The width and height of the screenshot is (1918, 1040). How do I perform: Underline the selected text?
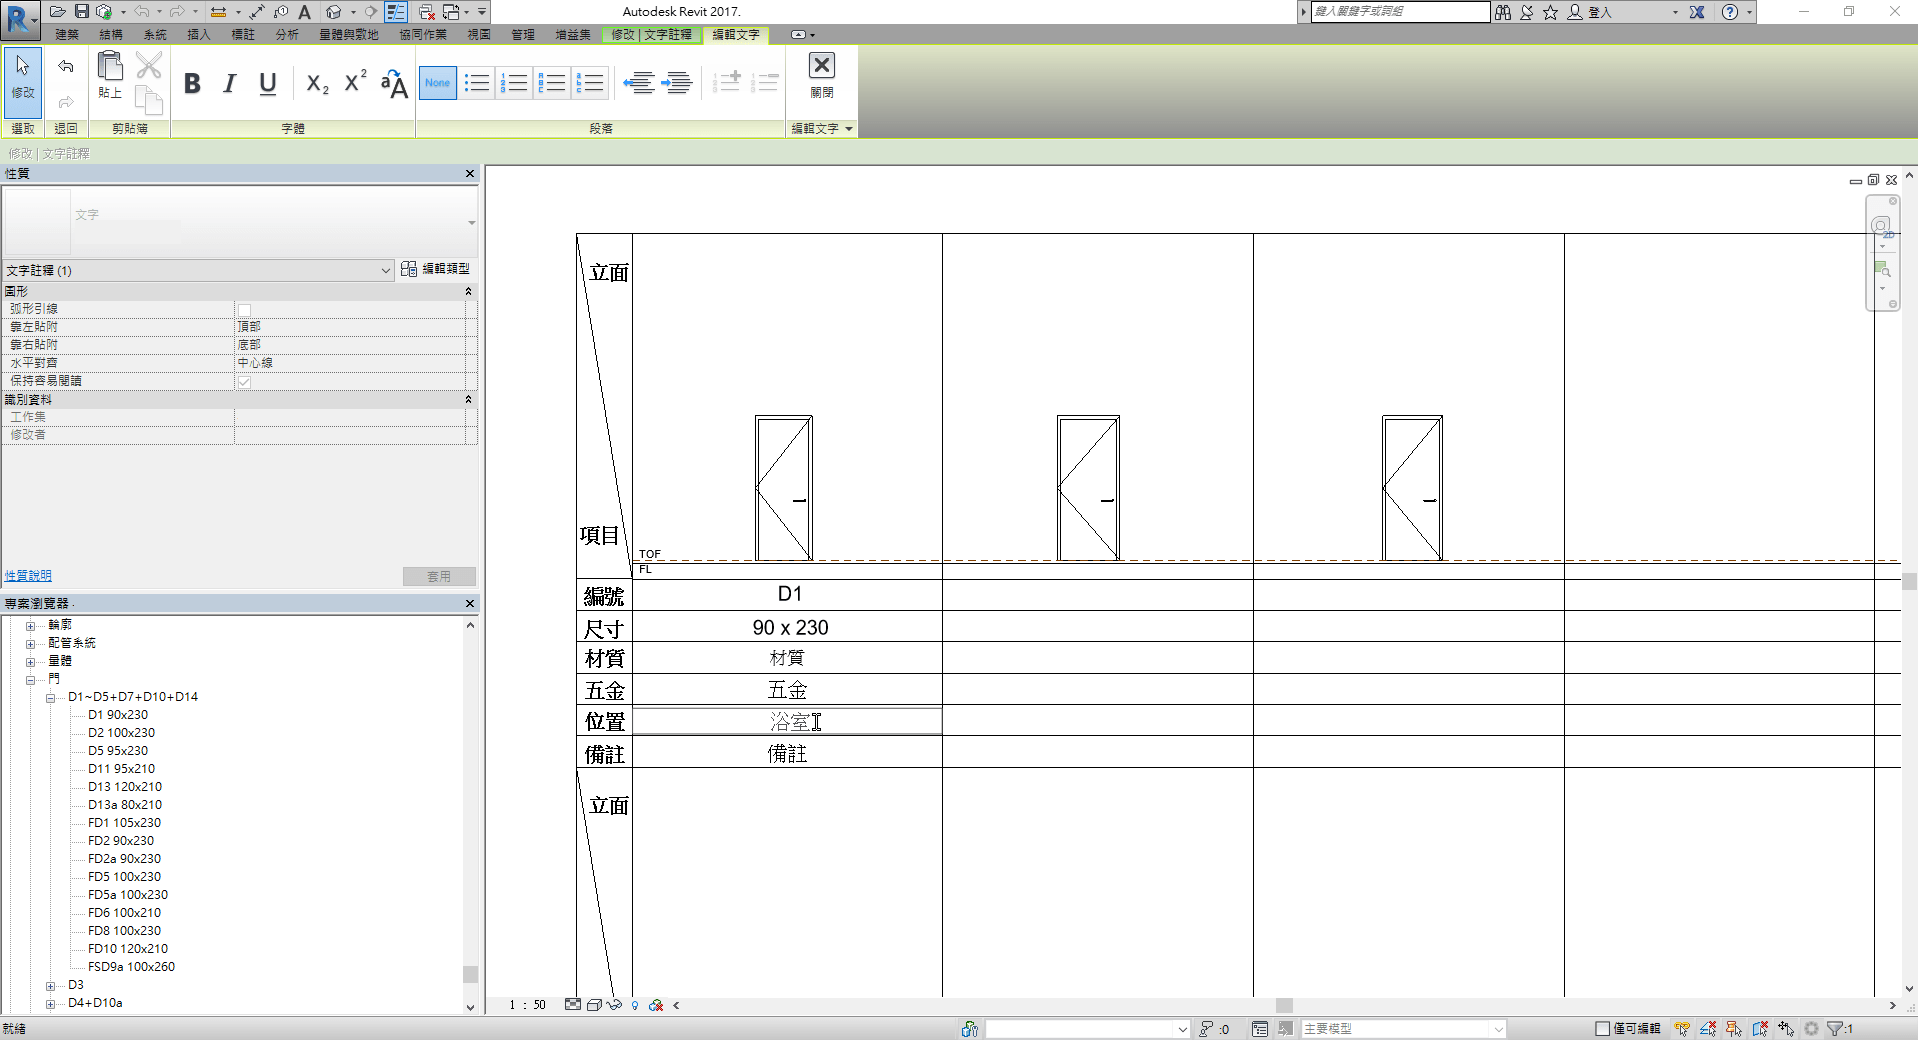coord(266,84)
